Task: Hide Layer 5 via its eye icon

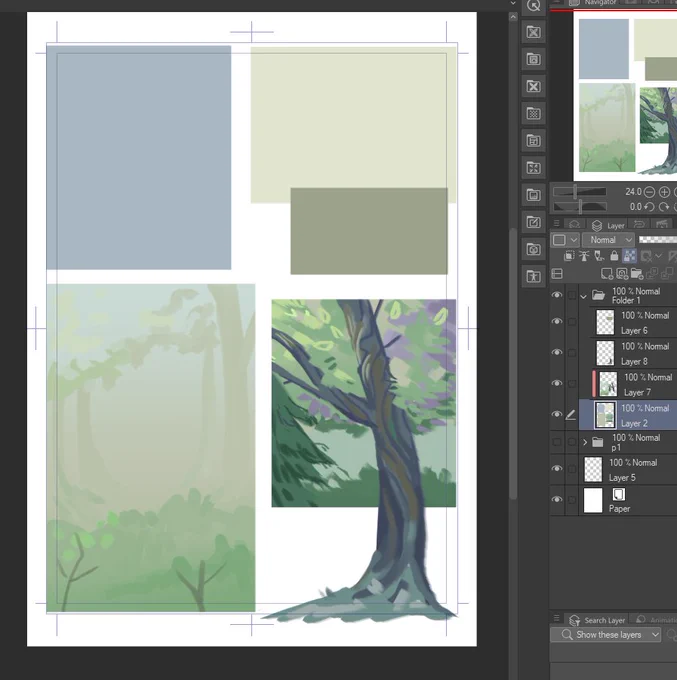Action: [x=557, y=468]
